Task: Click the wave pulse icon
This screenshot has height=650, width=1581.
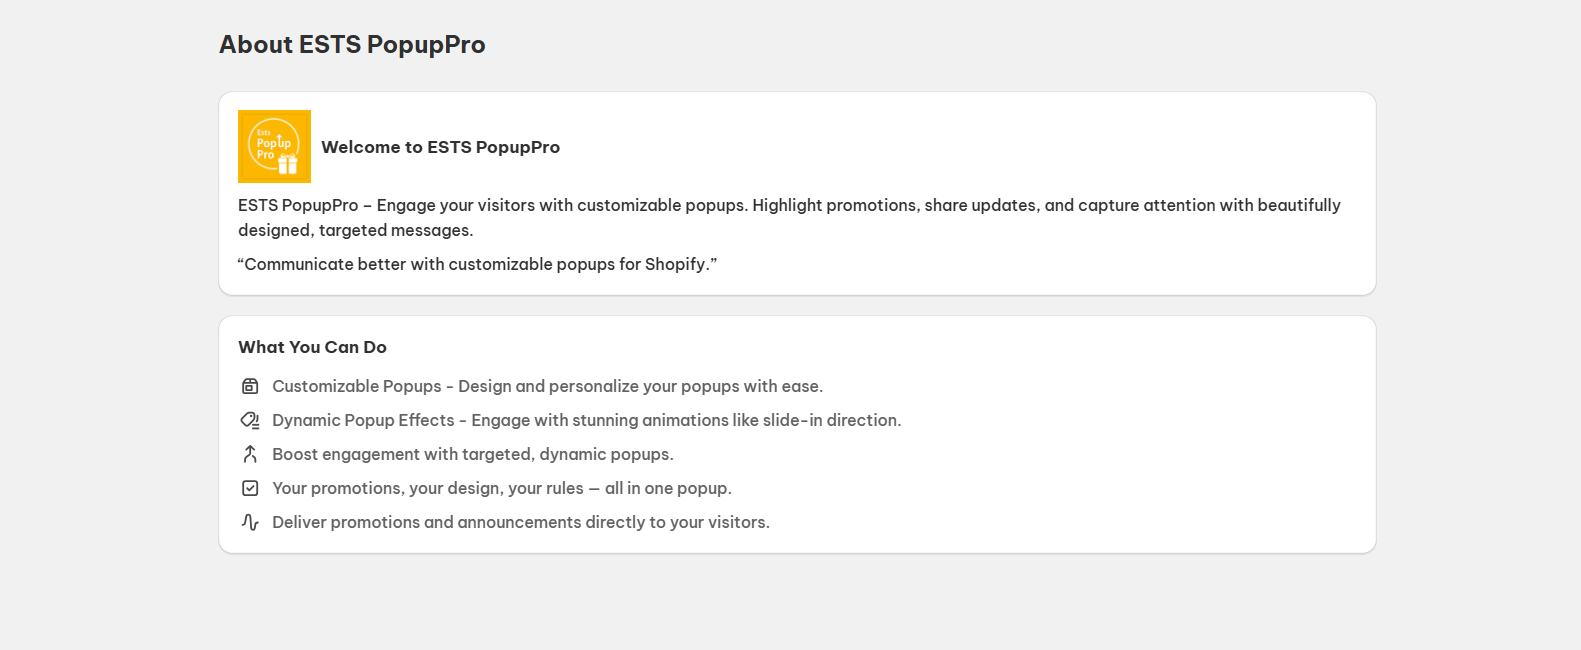Action: click(x=250, y=522)
